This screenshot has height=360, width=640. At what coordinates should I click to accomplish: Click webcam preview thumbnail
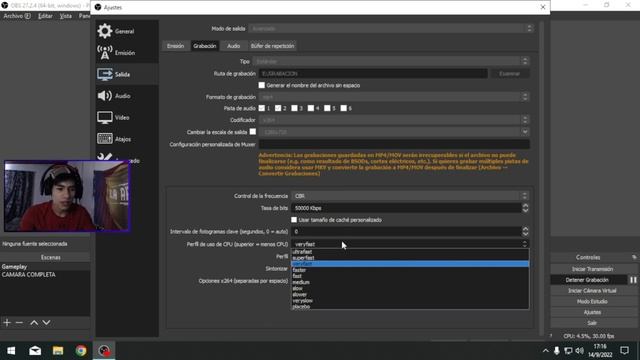pos(67,196)
